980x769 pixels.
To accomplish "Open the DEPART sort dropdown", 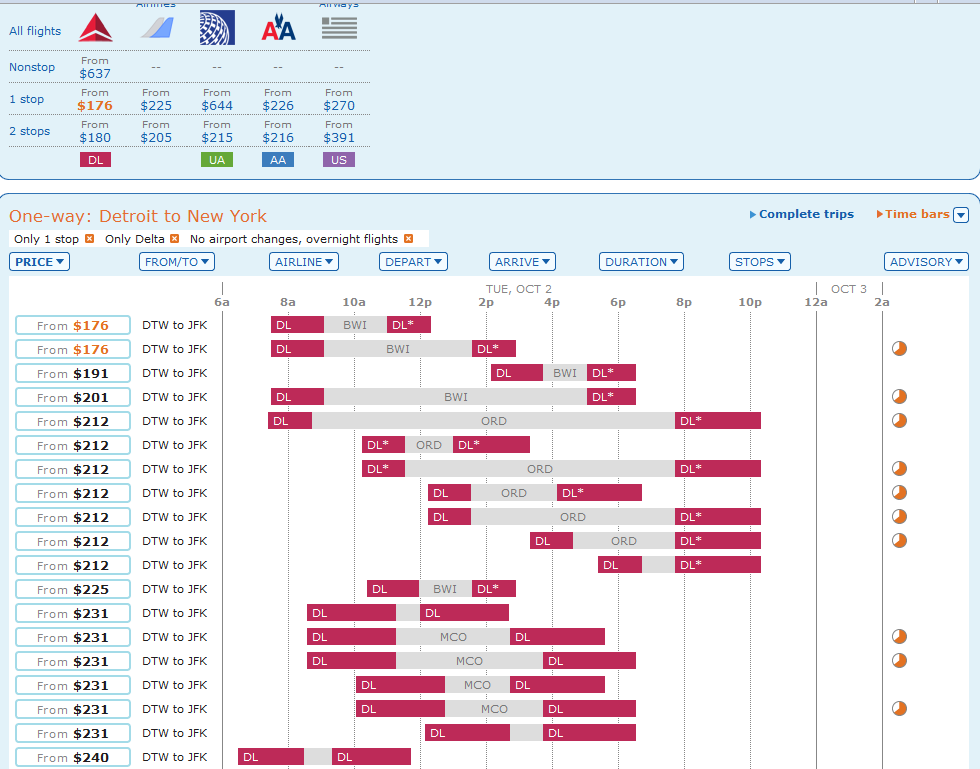I will (413, 262).
